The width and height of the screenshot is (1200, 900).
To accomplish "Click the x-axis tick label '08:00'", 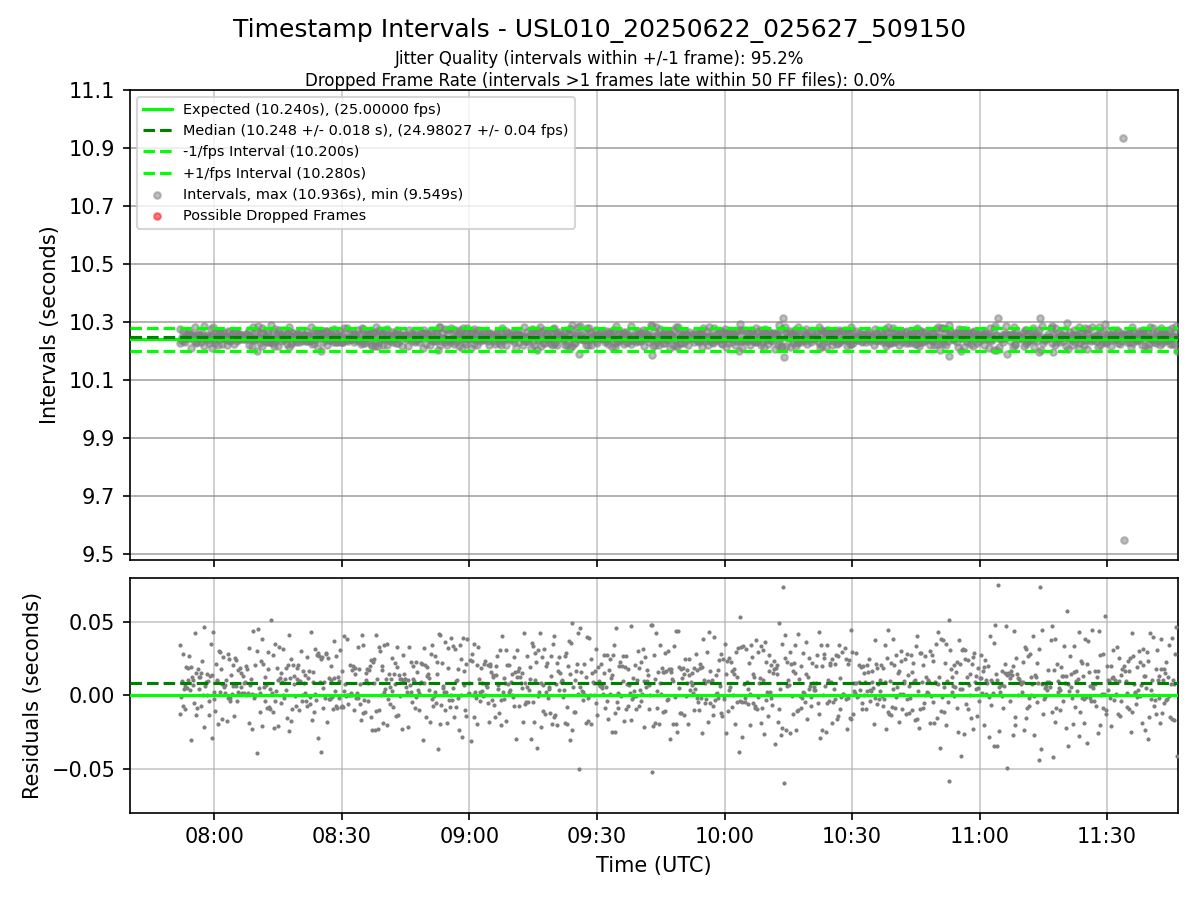I will click(x=214, y=834).
